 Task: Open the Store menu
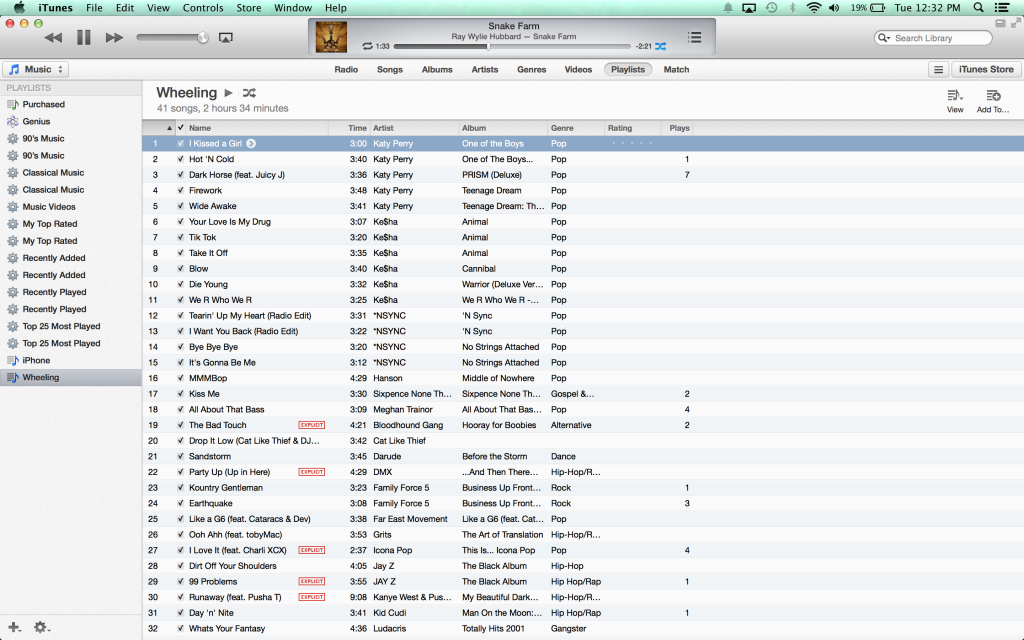[248, 8]
